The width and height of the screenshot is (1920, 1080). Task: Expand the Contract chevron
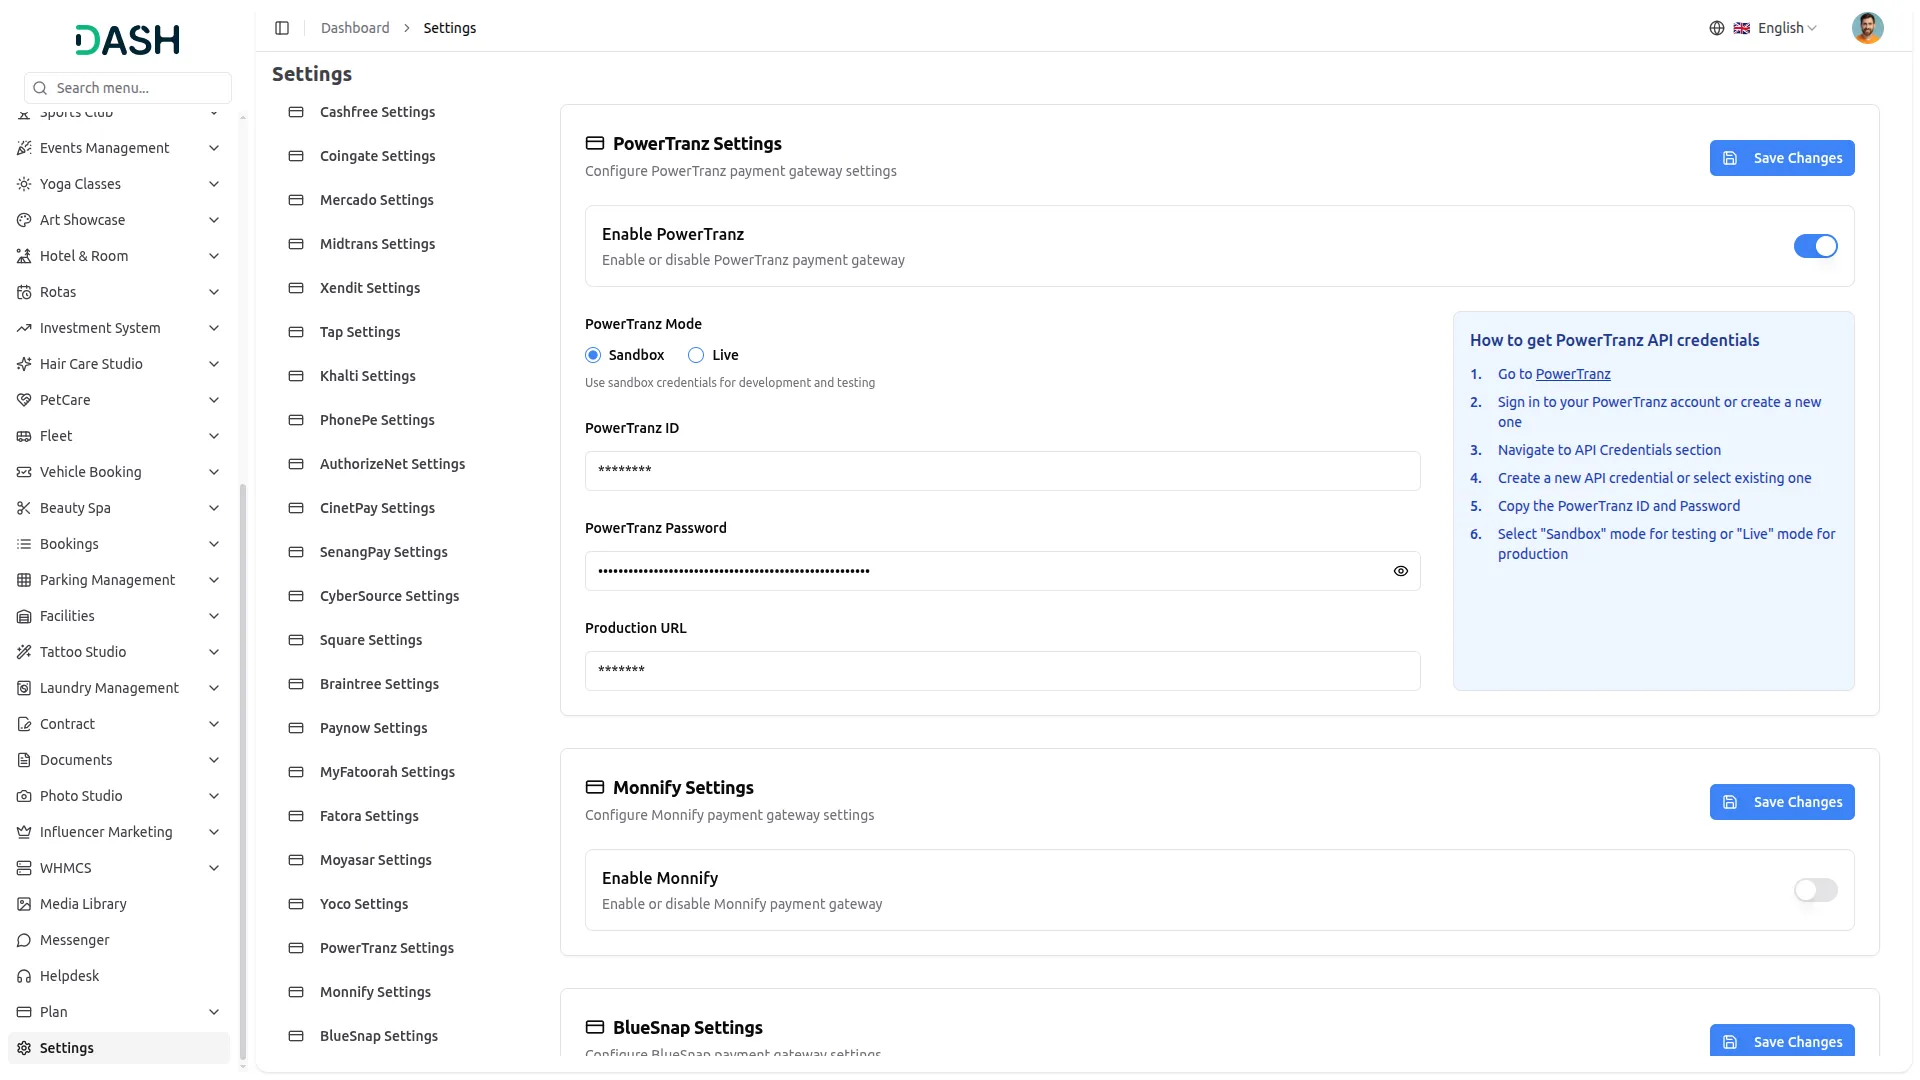pyautogui.click(x=214, y=724)
